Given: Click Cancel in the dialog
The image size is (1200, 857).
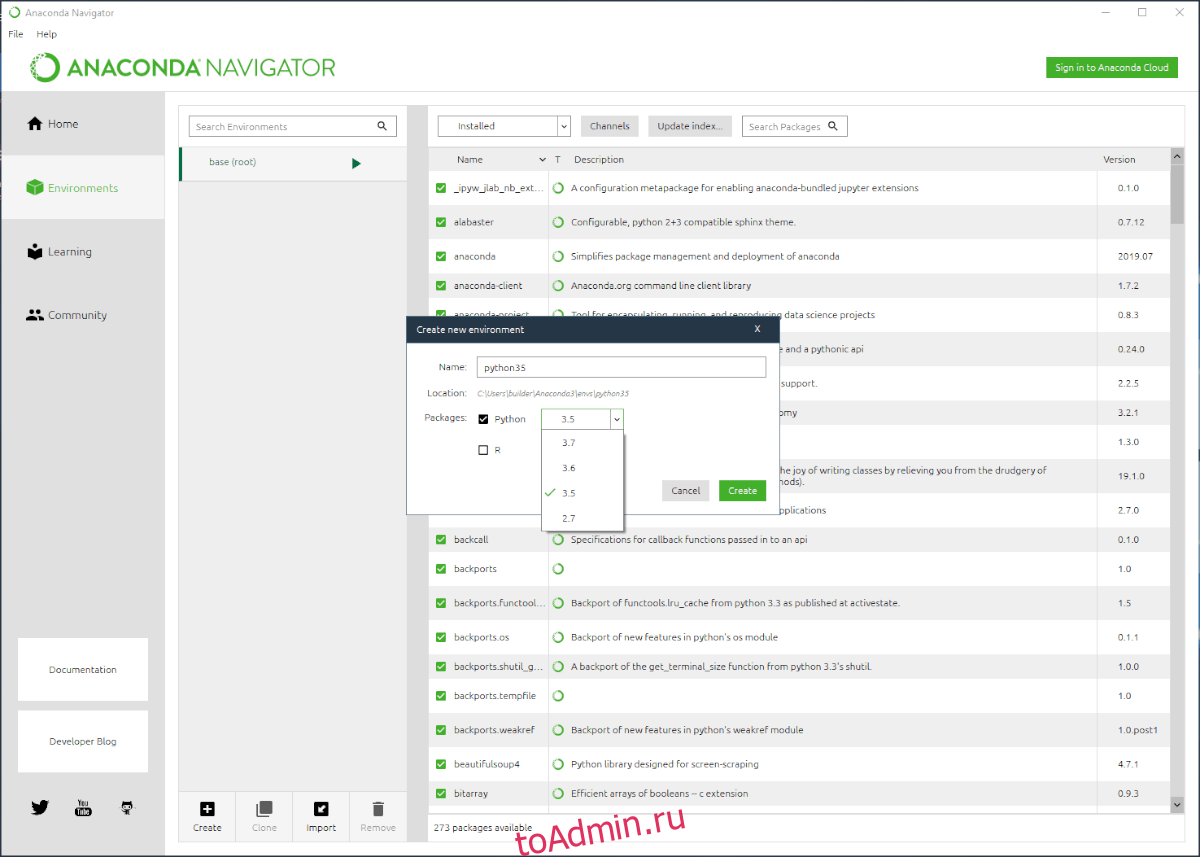Looking at the screenshot, I should tap(686, 491).
